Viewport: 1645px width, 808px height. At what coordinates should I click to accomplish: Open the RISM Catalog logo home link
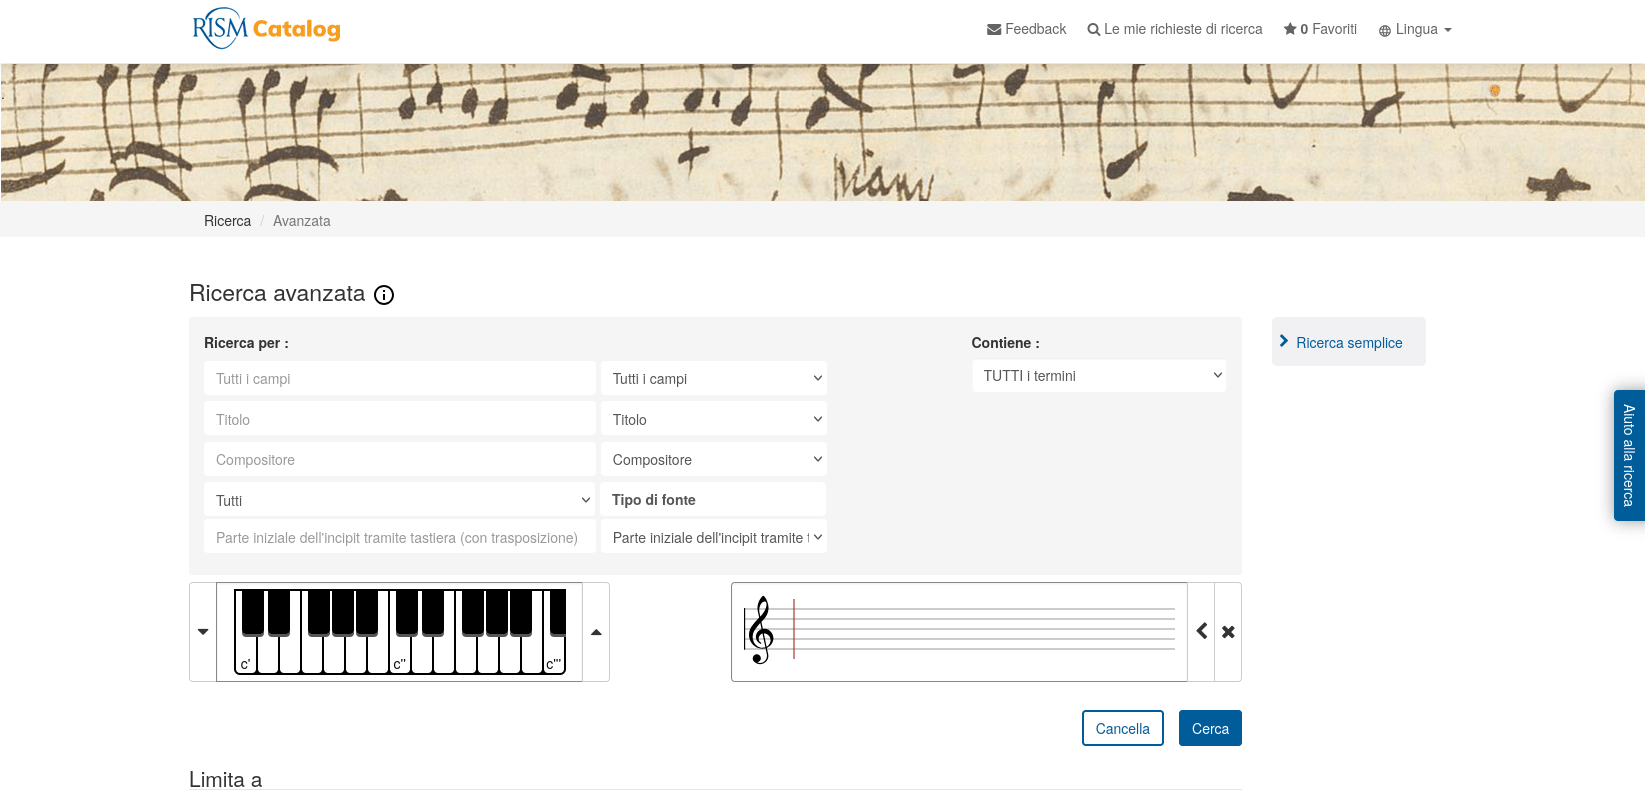266,28
